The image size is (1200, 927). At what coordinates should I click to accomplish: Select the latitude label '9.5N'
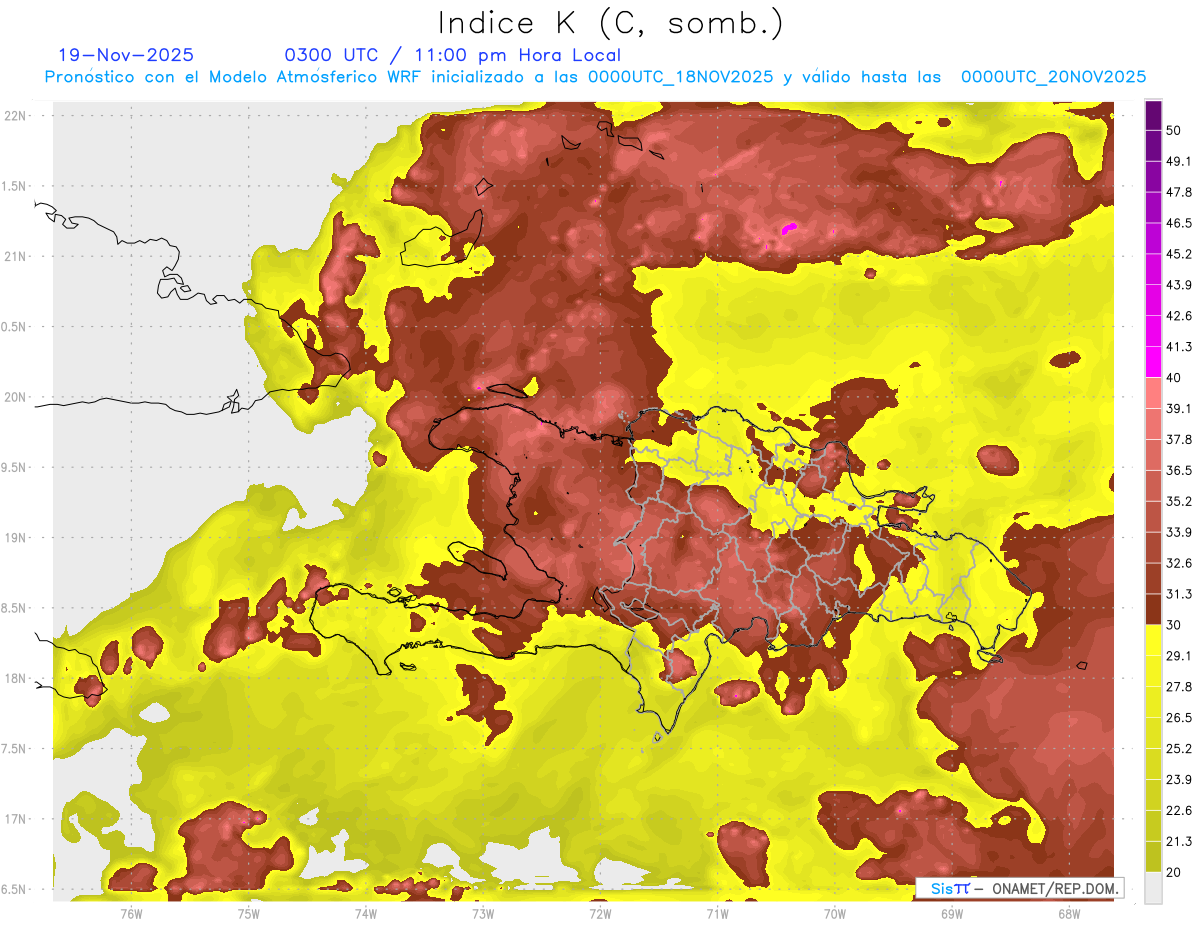[15, 467]
